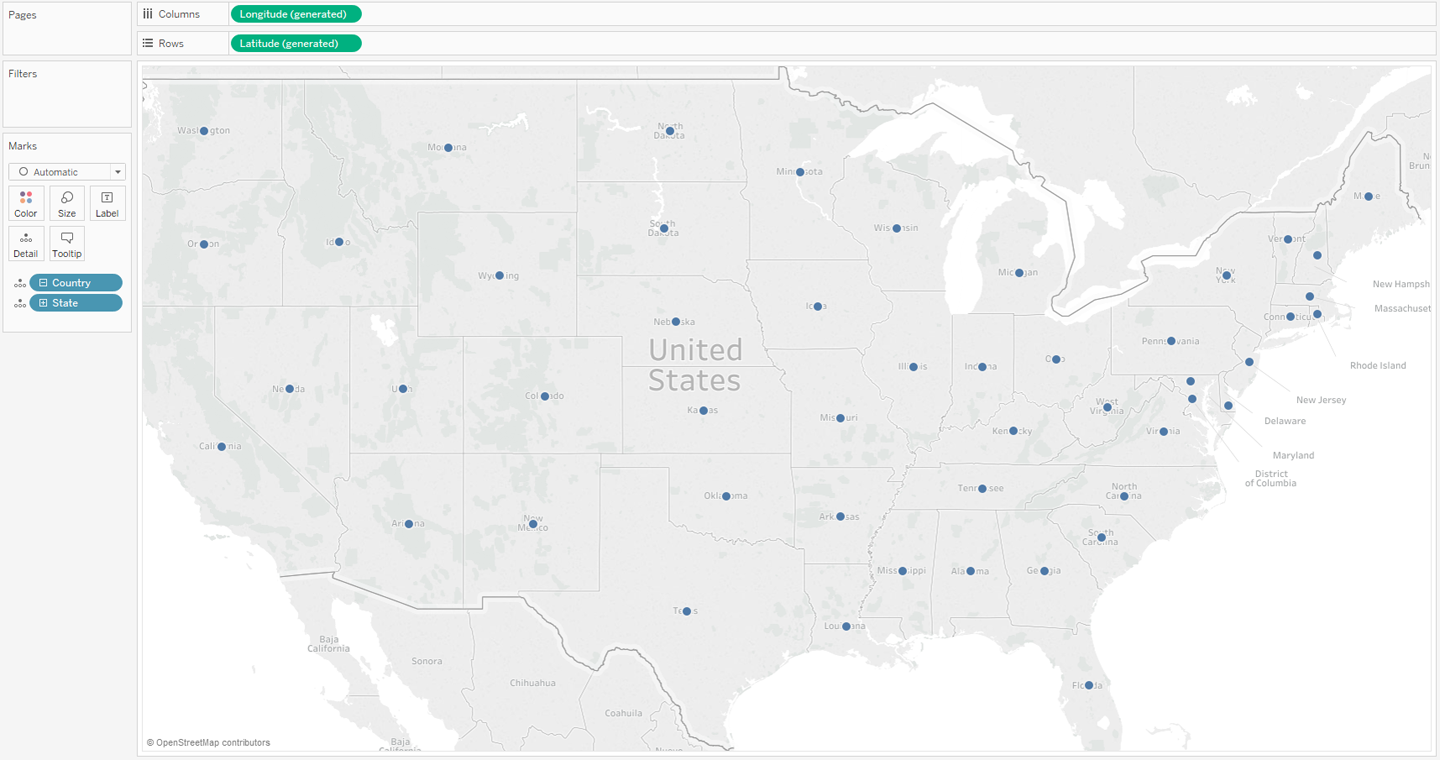Click the Michigan map point

pos(1019,272)
